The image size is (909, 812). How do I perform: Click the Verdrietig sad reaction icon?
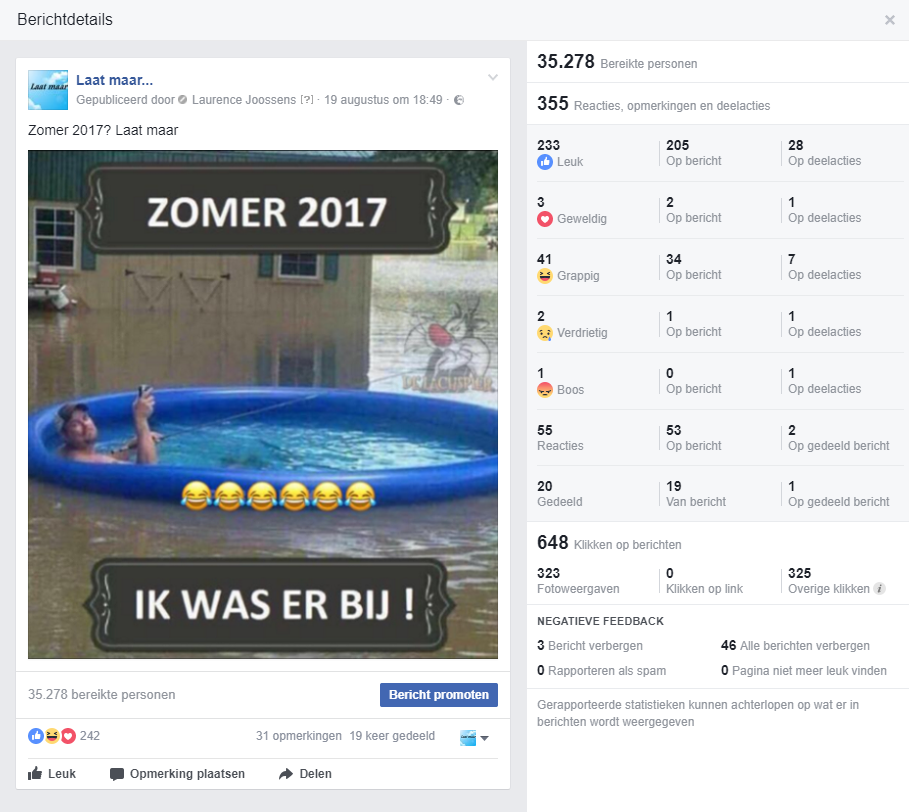click(545, 333)
